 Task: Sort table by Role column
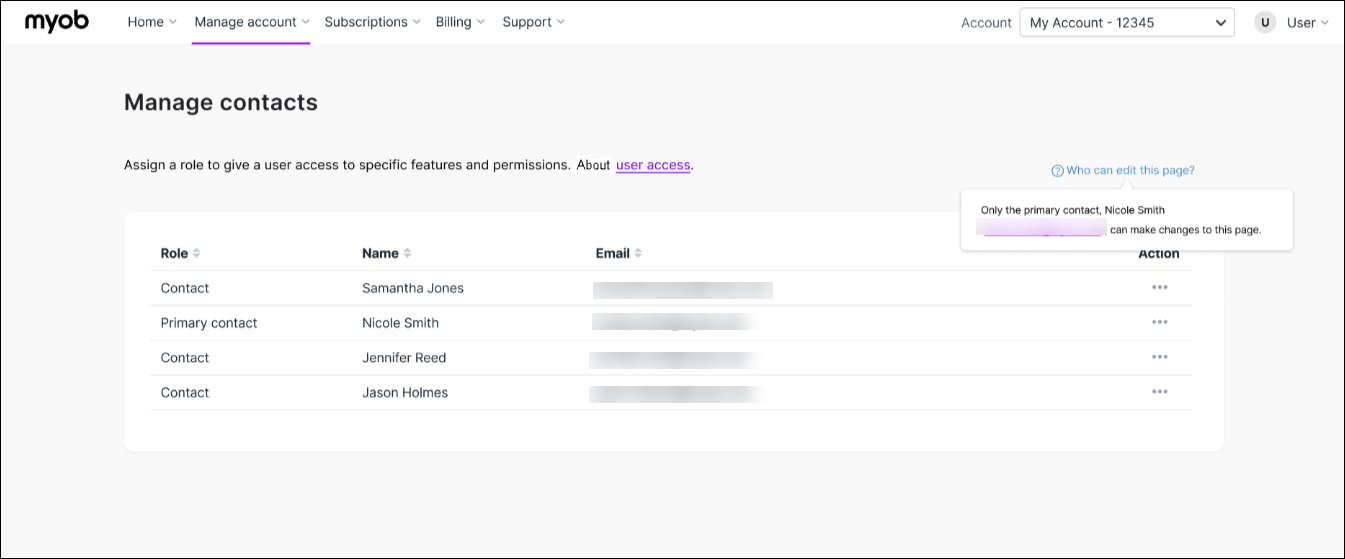point(181,253)
